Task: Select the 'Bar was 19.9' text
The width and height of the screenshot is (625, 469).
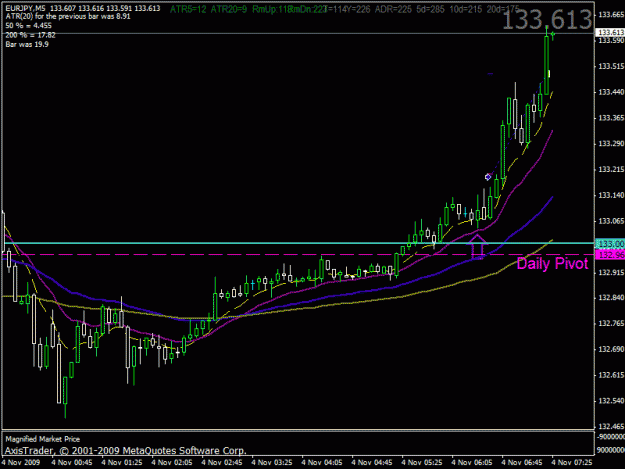Action: point(27,44)
